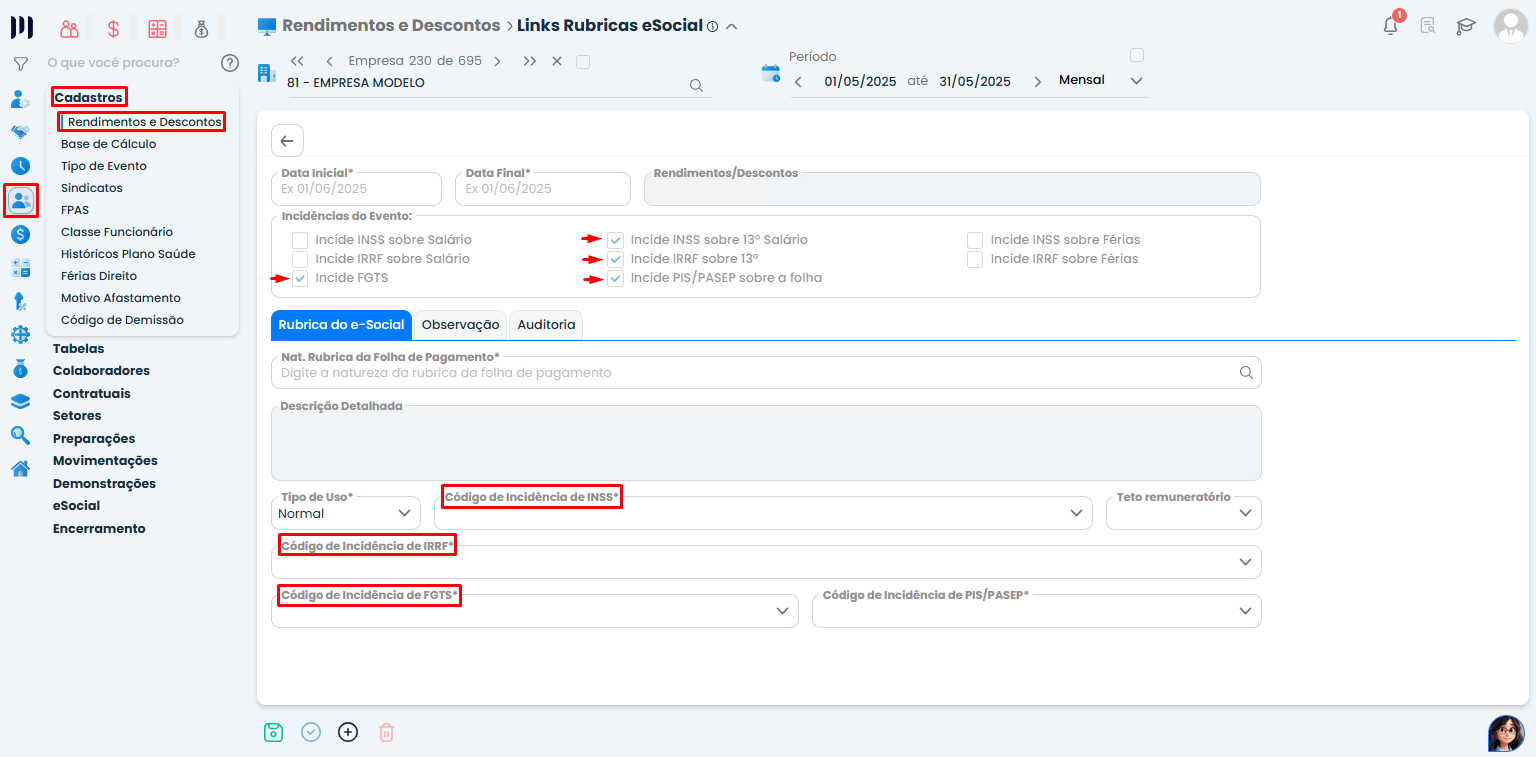1536x757 pixels.
Task: Open Base de Cálculo menu item
Action: (108, 144)
